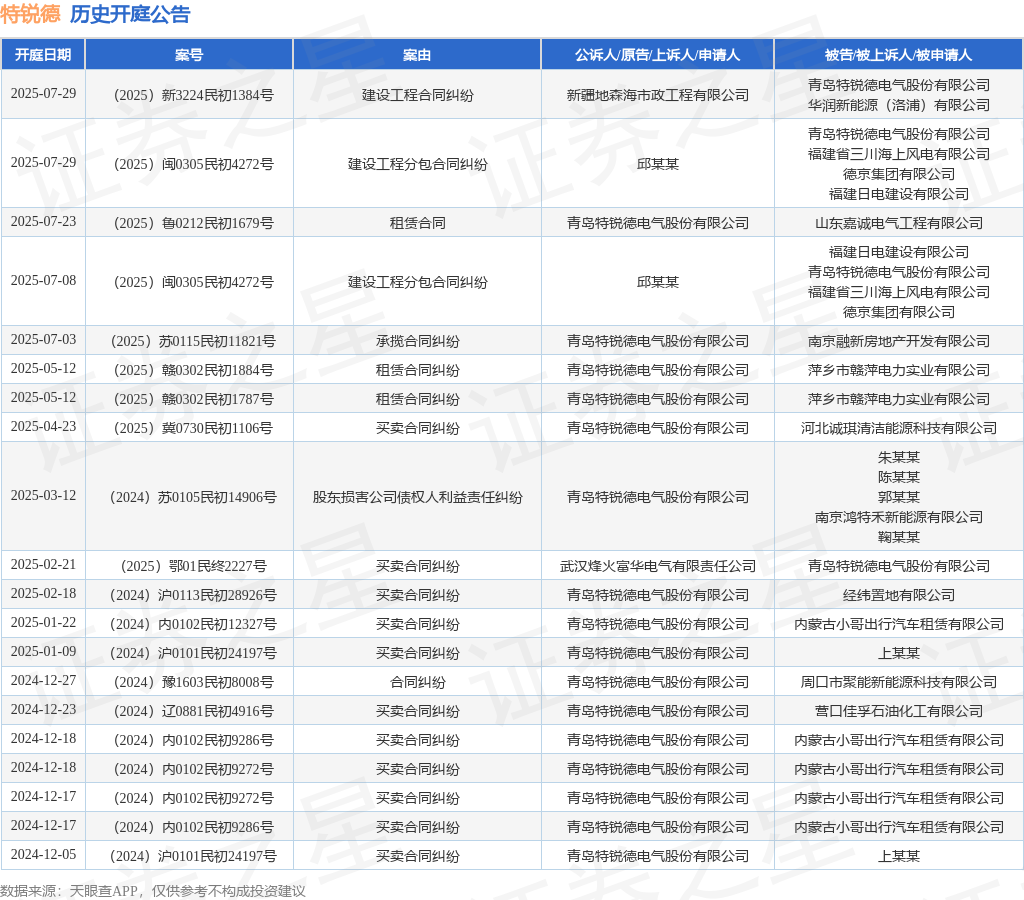Click case number (2025)赣0302民初1787号
Screen dimensions: 1024x900
pyautogui.click(x=189, y=399)
